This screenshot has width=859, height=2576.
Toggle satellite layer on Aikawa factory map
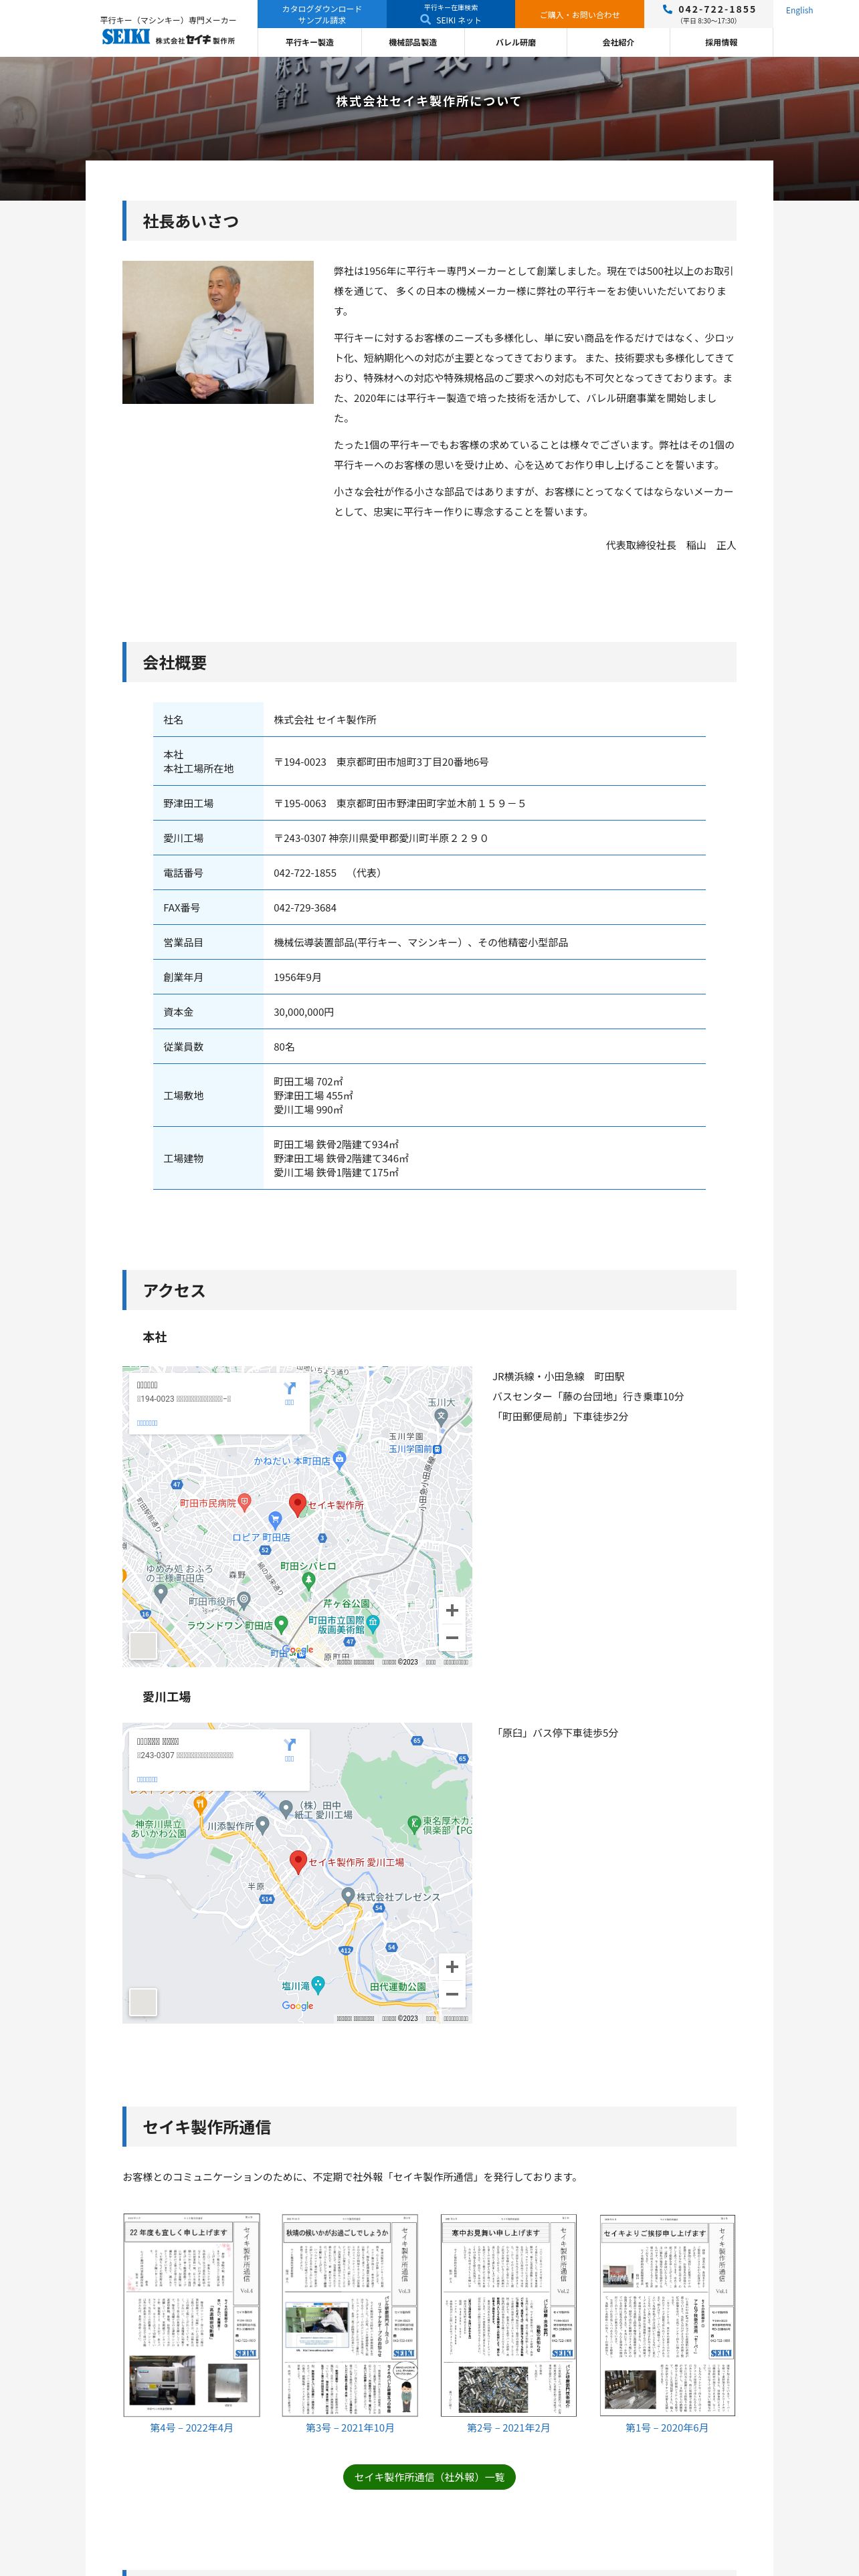[143, 2002]
